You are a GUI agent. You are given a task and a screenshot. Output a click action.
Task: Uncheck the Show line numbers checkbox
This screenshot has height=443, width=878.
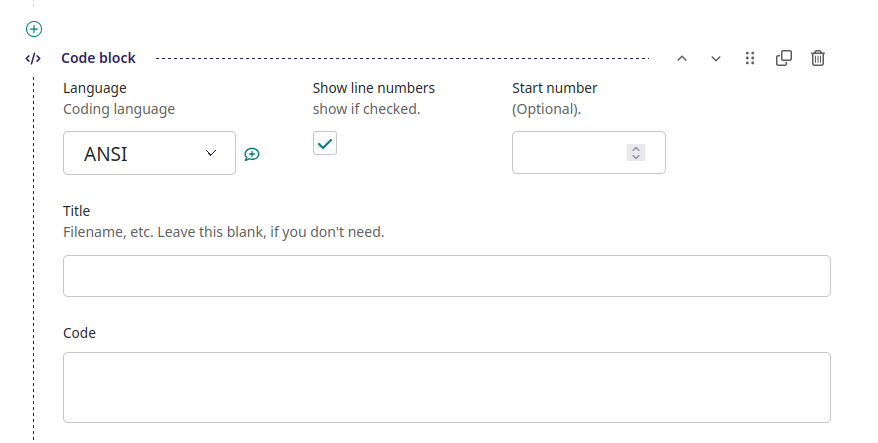pyautogui.click(x=325, y=143)
